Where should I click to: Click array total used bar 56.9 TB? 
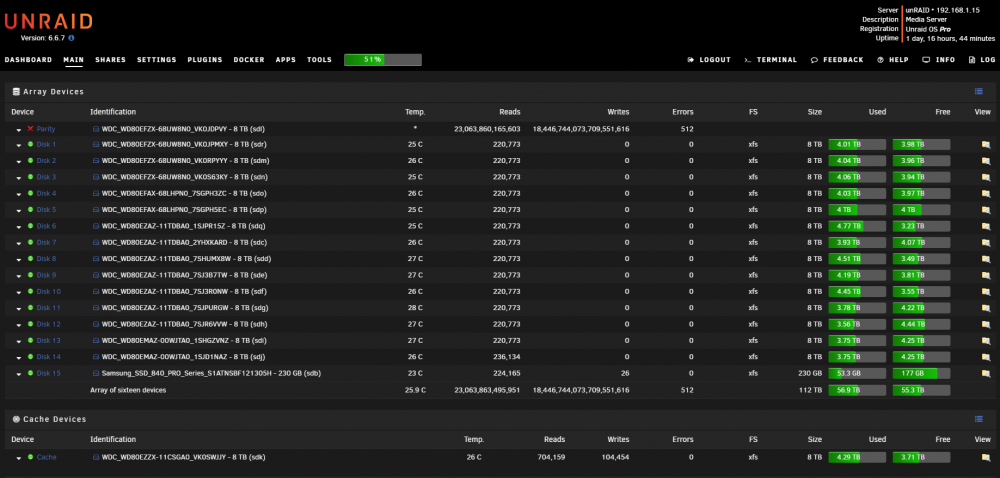(857, 390)
